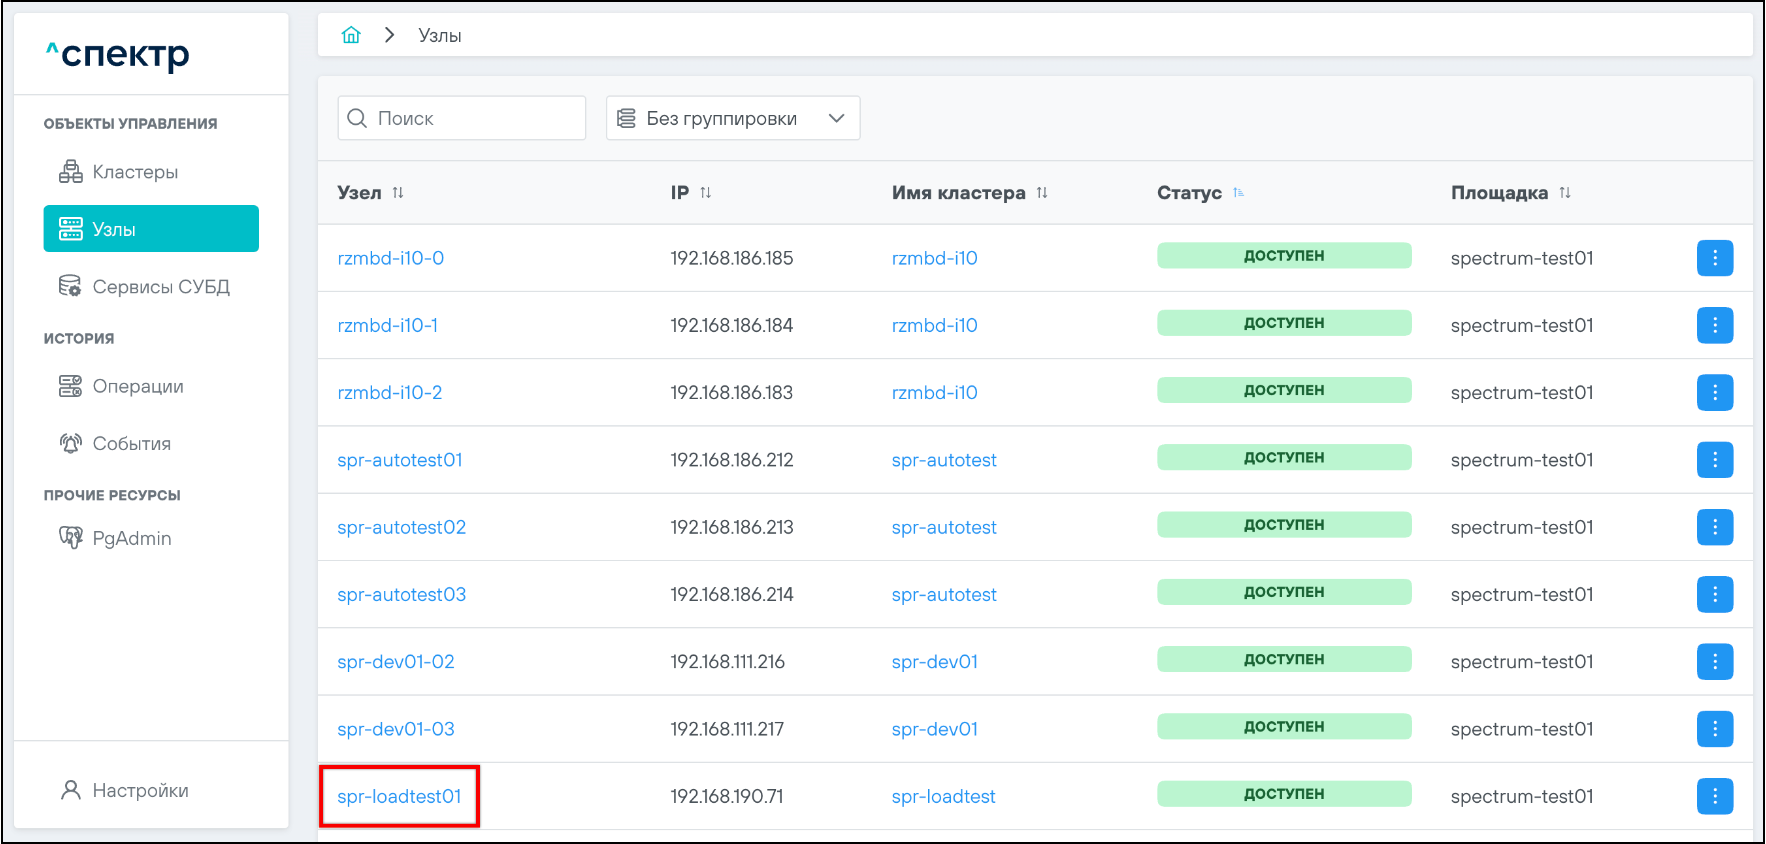Screen dimensions: 1766x844
Task: Sort by Имя кластера column
Action: coord(1042,193)
